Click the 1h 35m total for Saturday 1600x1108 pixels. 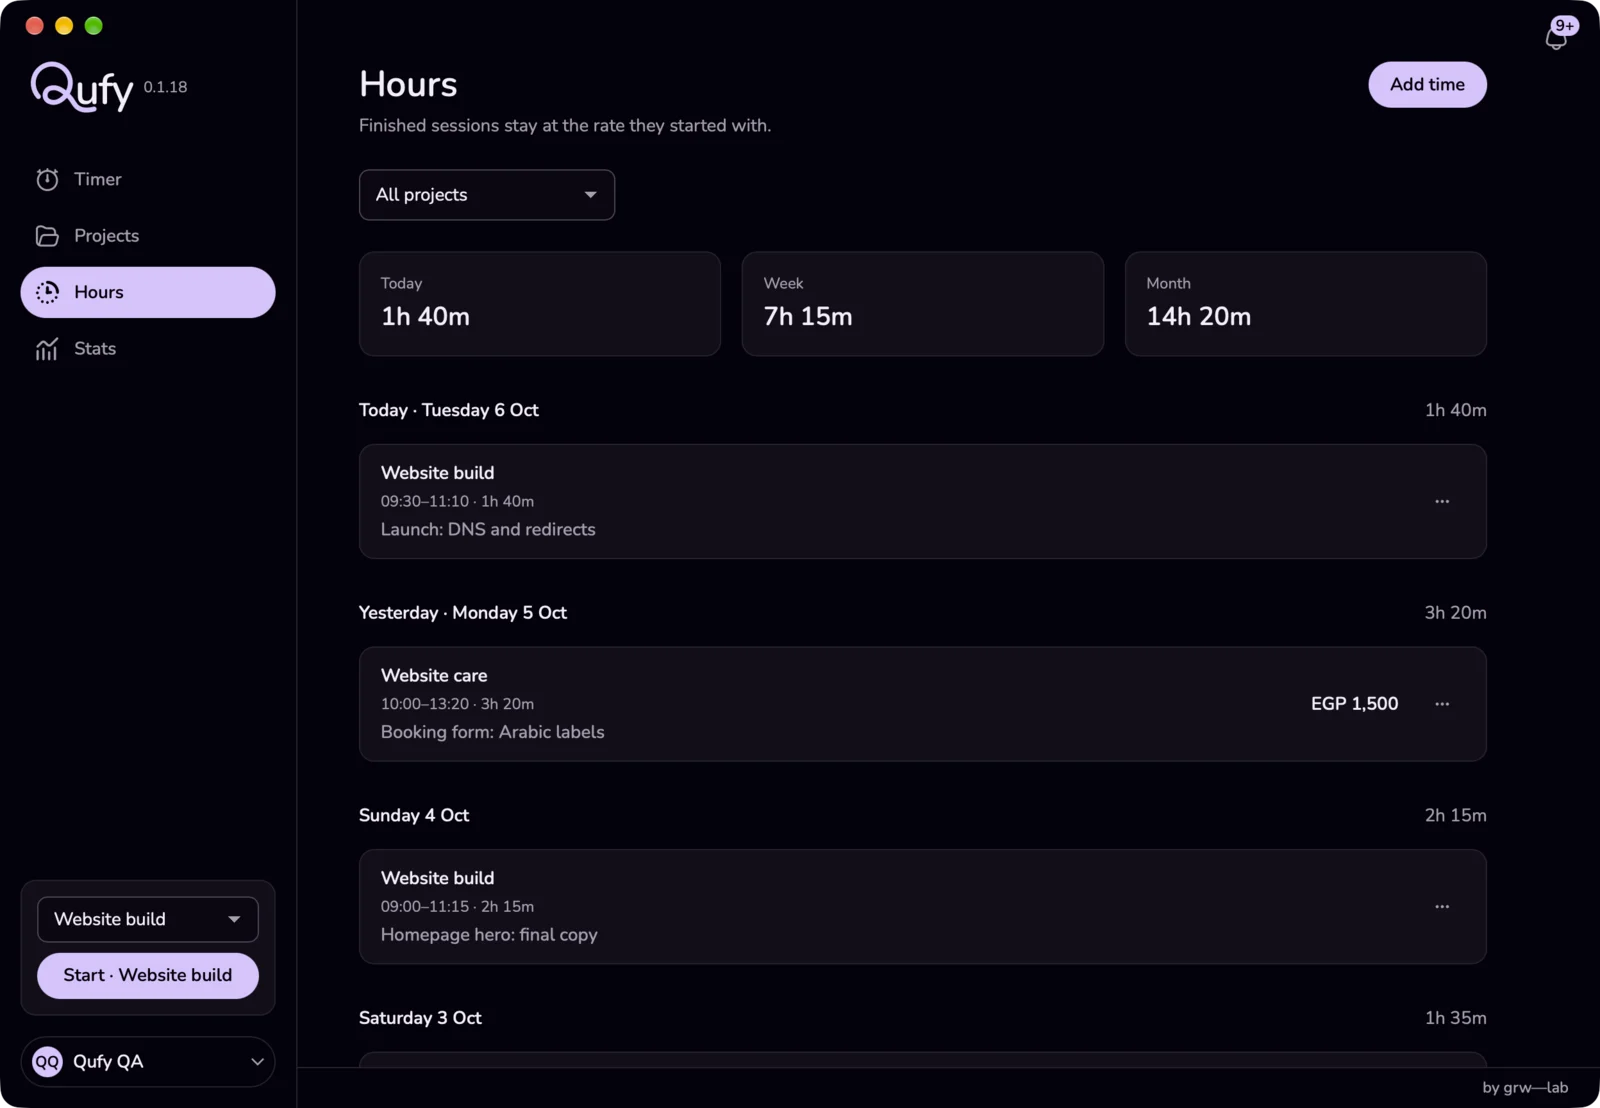[x=1455, y=1018]
